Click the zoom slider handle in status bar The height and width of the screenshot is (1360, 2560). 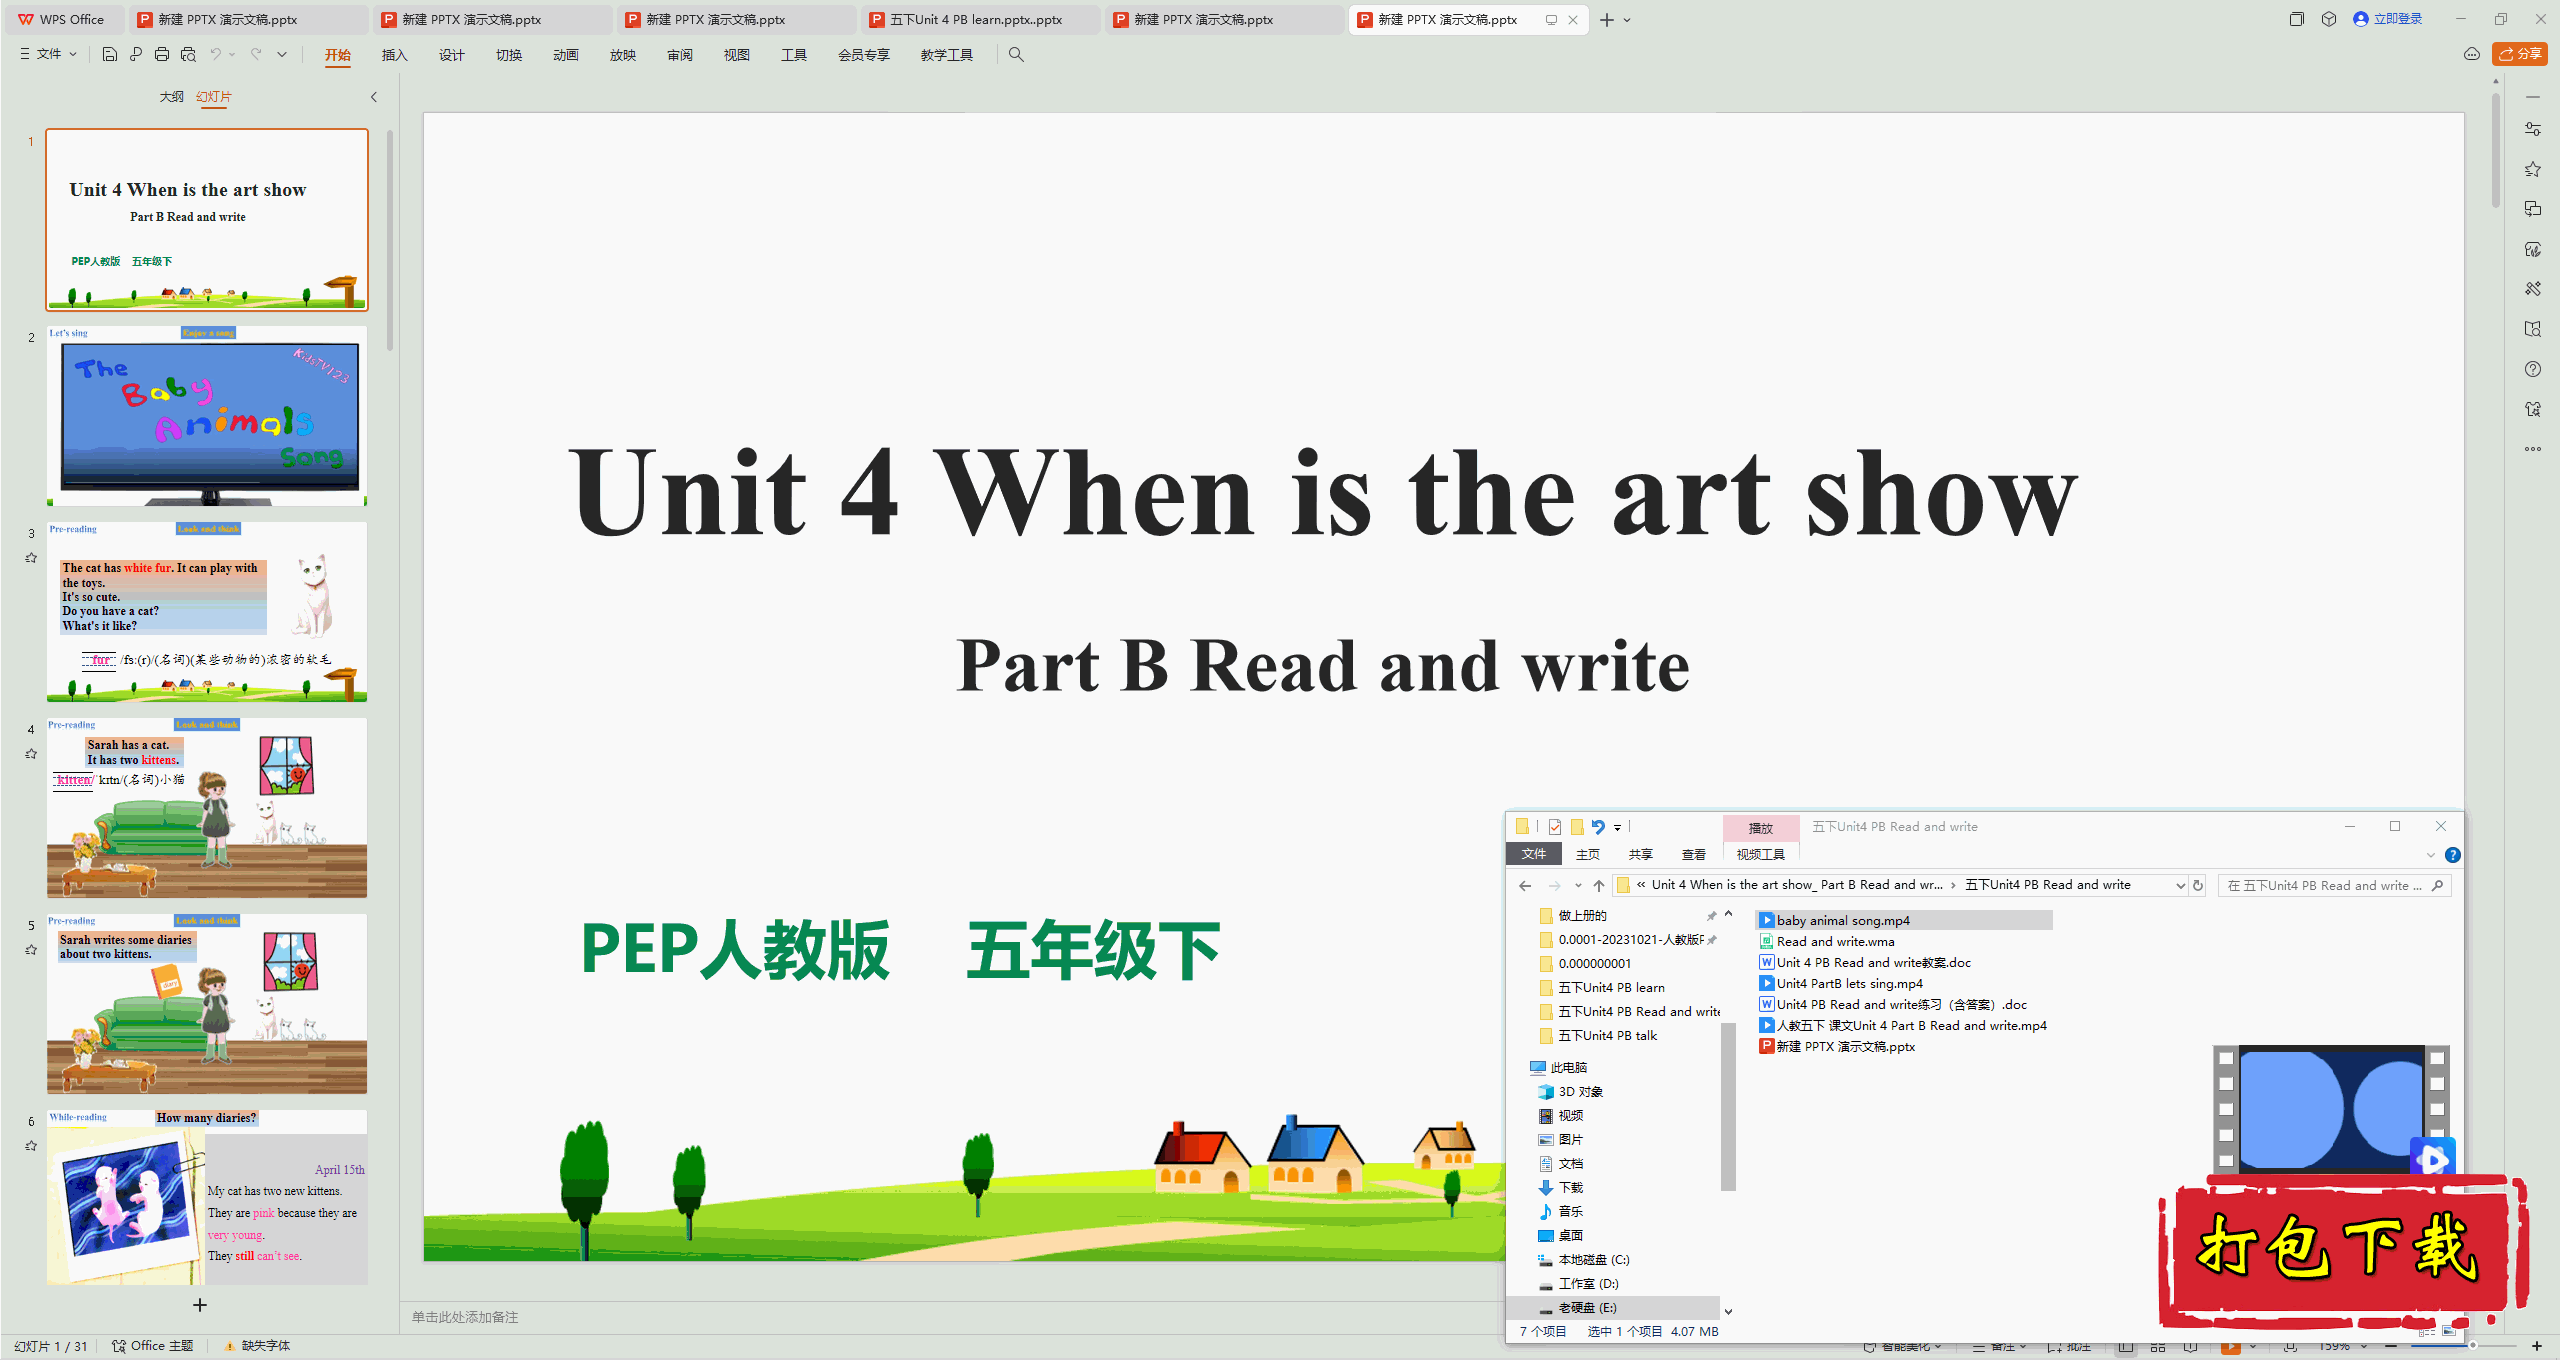(x=2473, y=1346)
